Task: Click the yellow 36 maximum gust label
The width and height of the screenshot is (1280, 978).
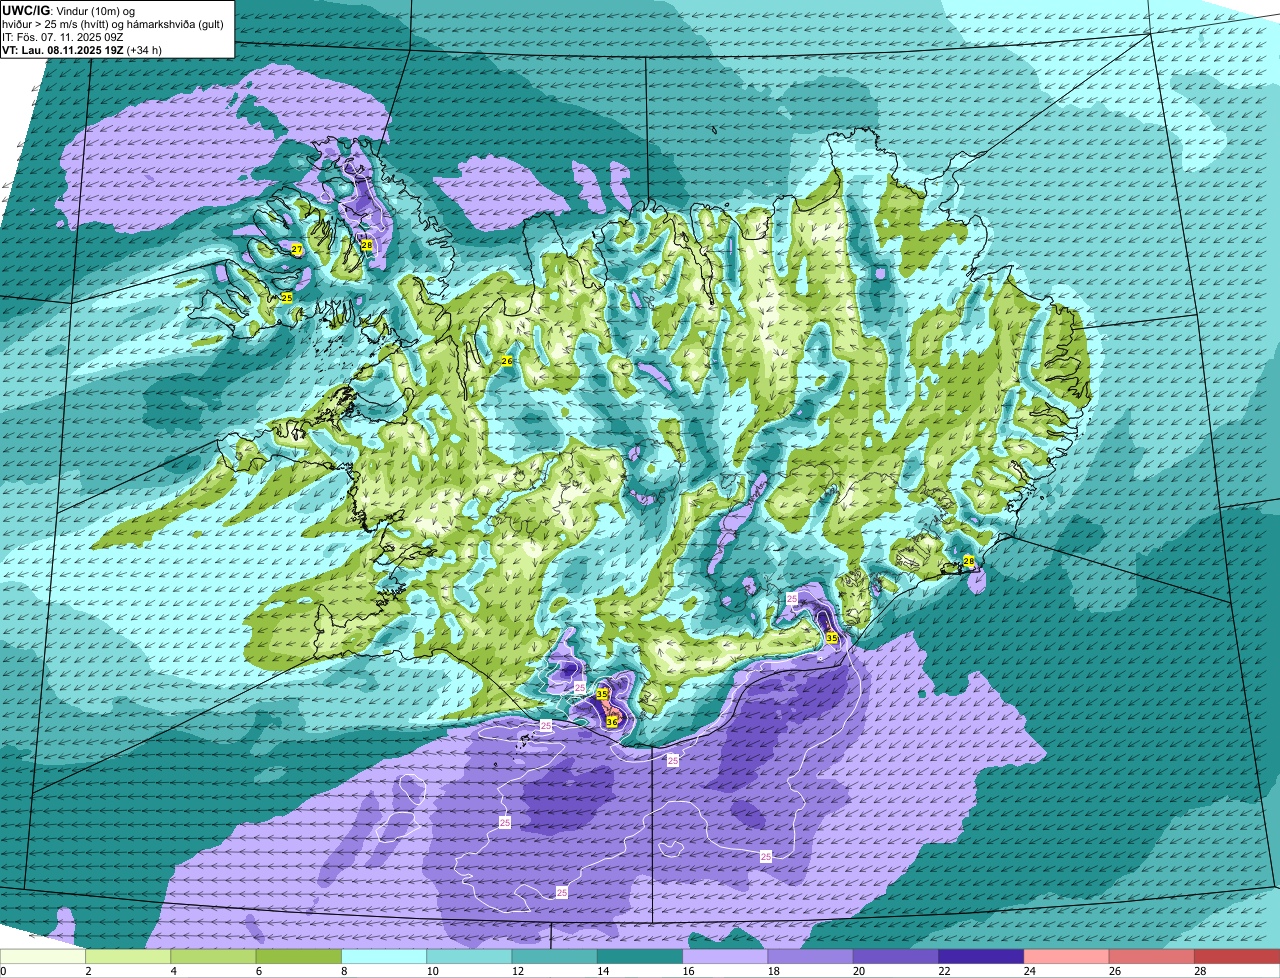Action: pos(612,721)
